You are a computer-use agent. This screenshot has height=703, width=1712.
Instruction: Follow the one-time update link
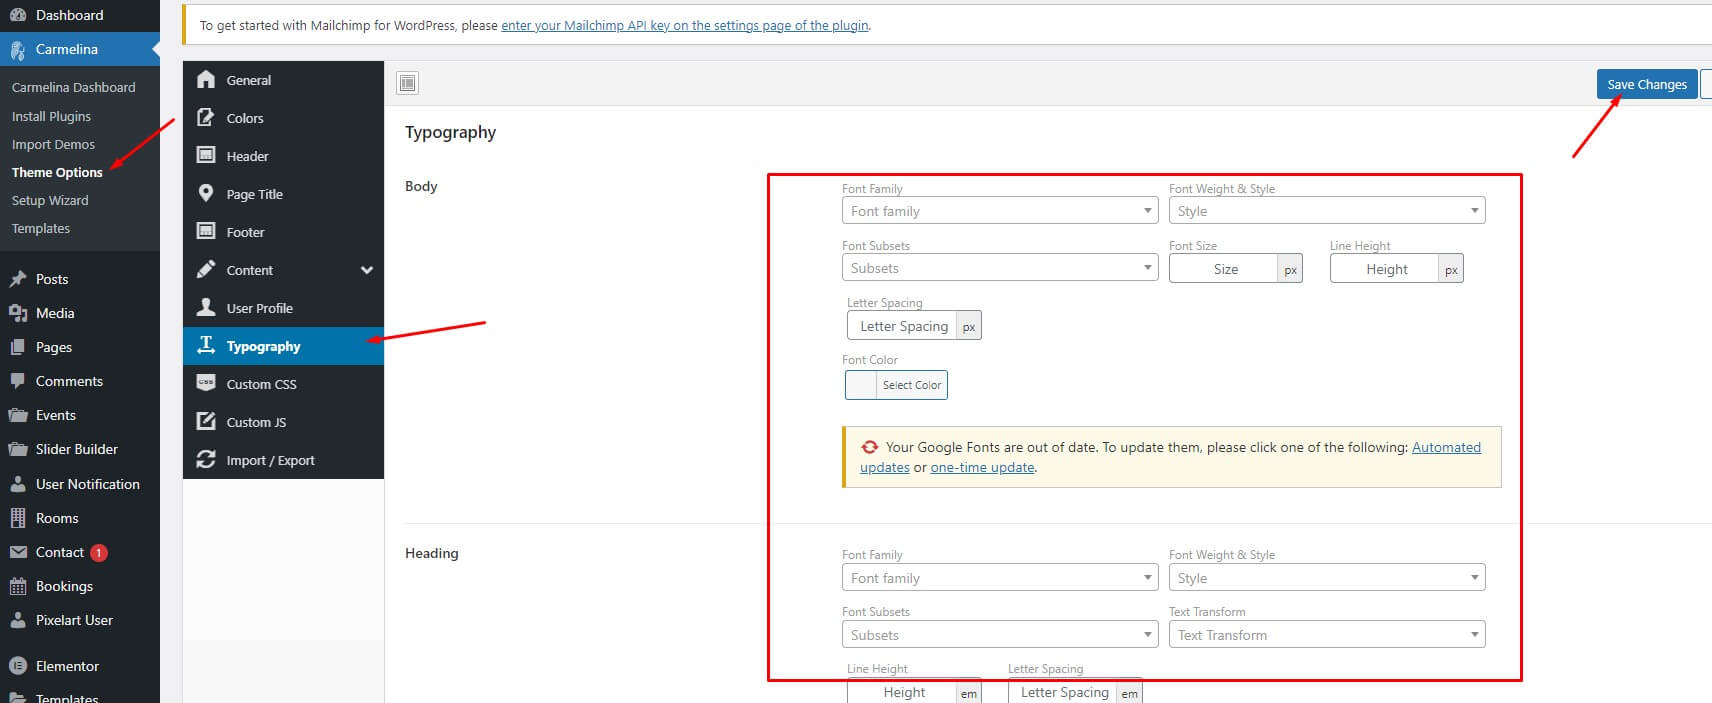982,467
